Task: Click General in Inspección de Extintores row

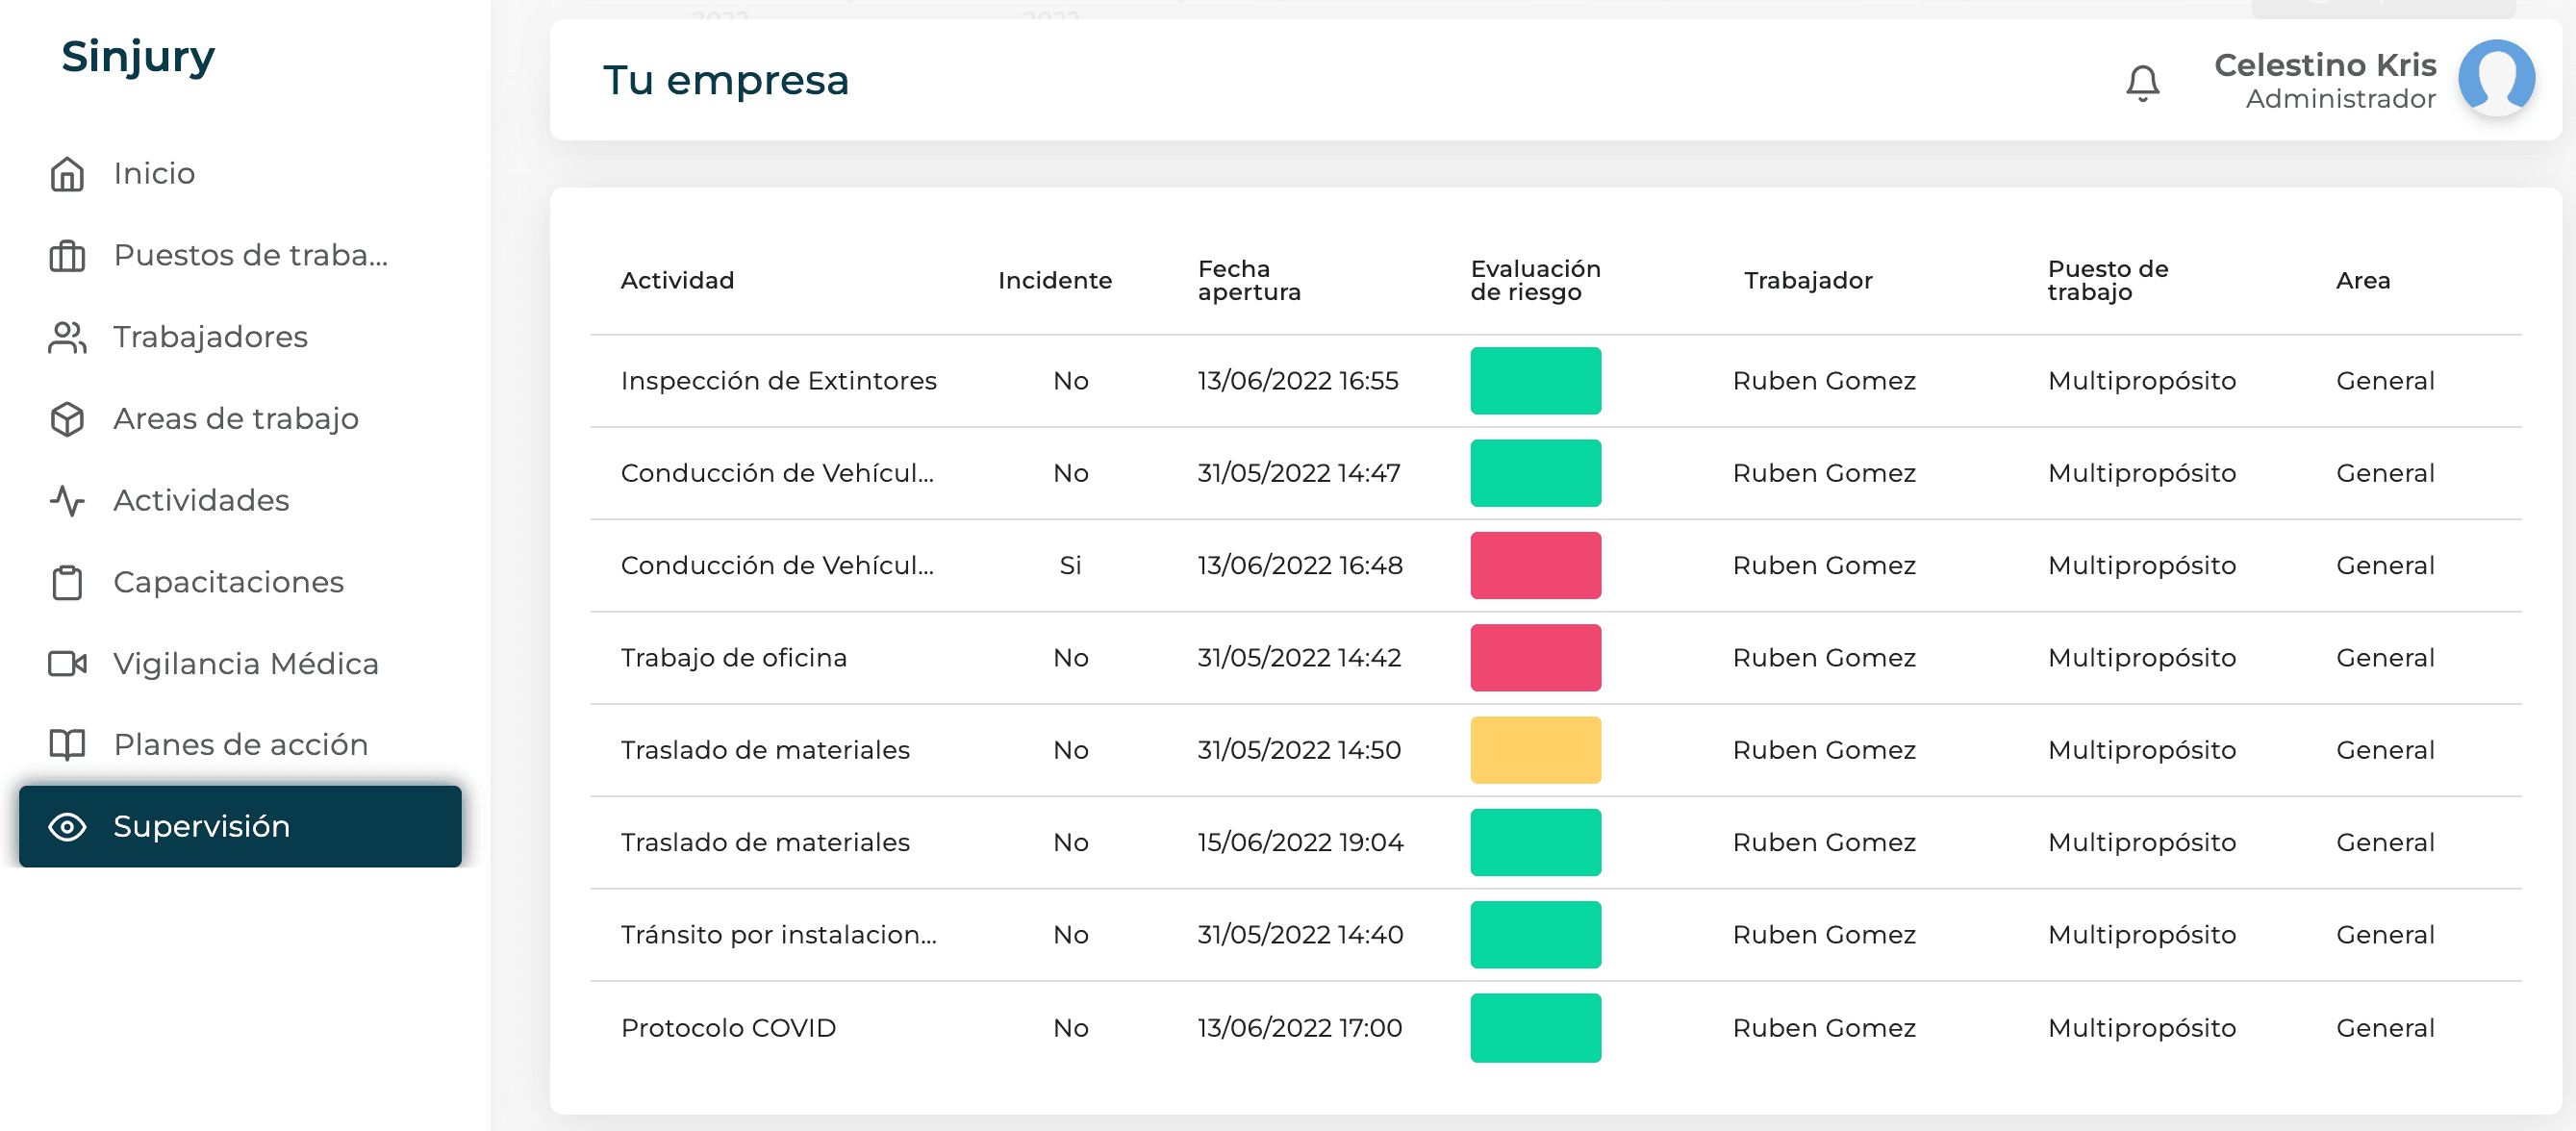Action: pyautogui.click(x=2385, y=381)
